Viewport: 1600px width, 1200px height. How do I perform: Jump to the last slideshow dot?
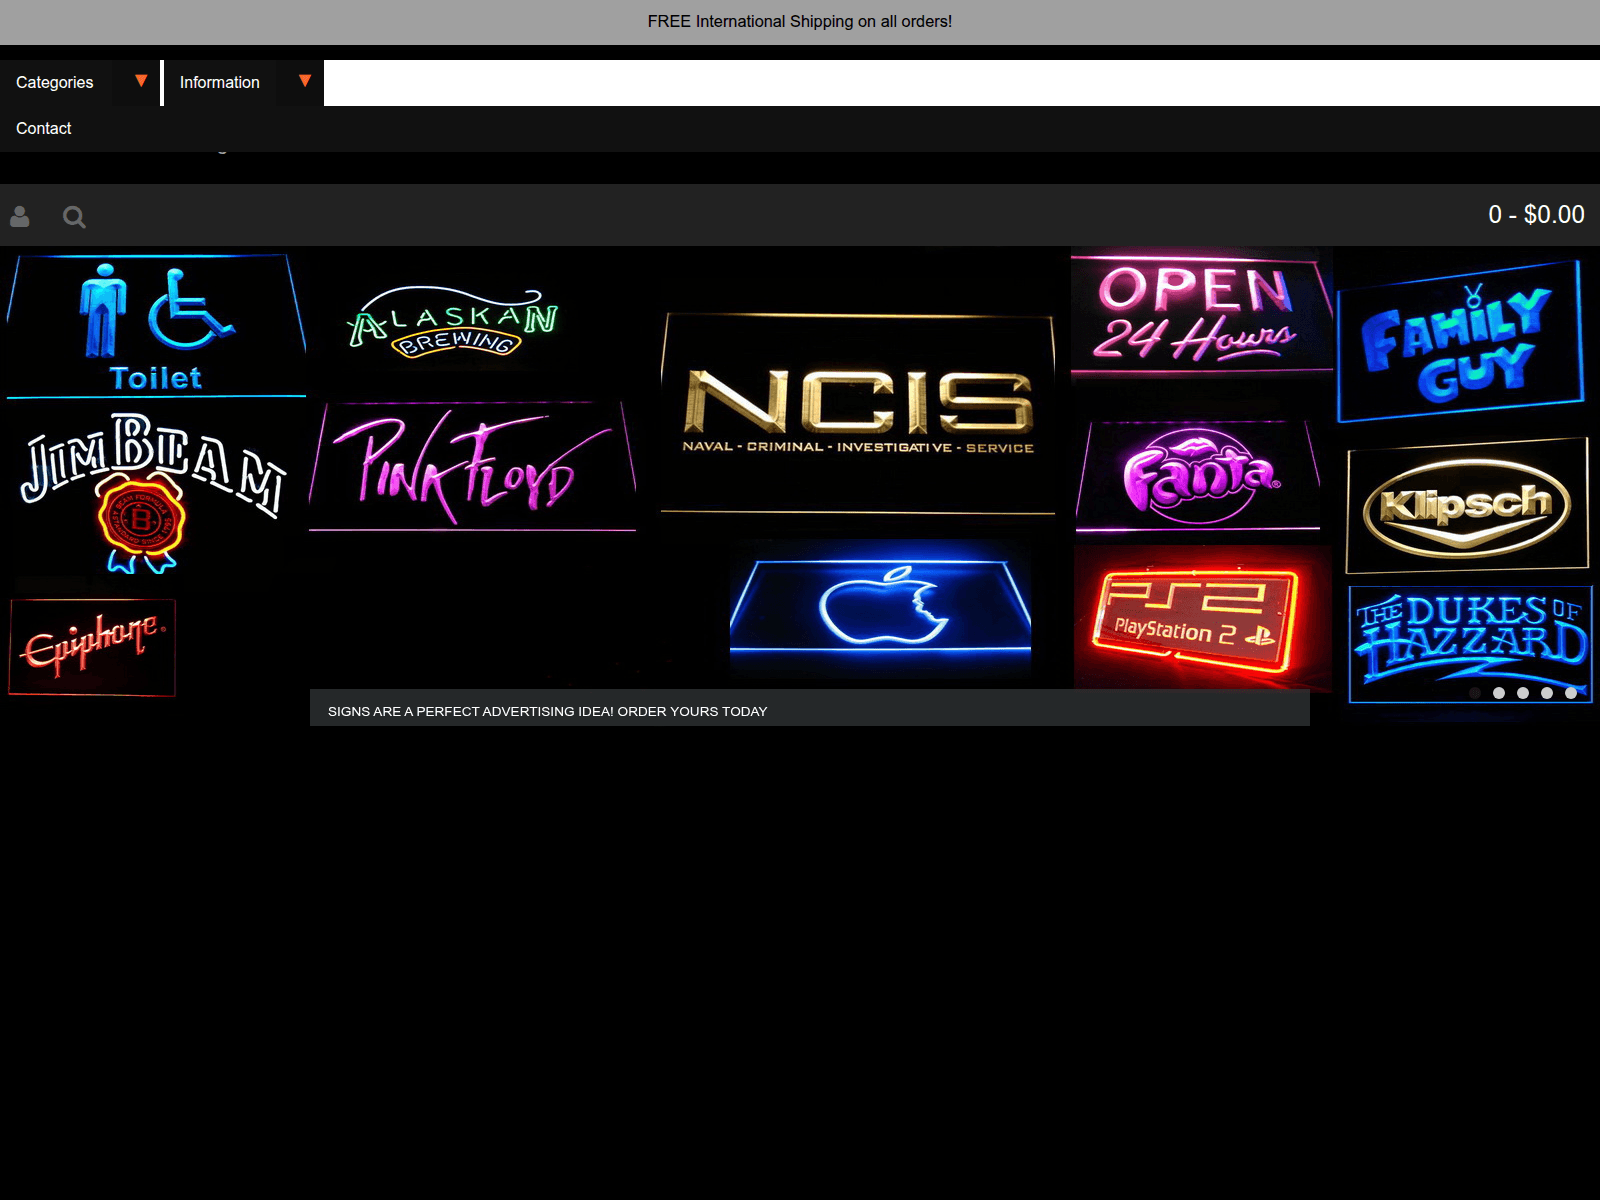tap(1571, 693)
